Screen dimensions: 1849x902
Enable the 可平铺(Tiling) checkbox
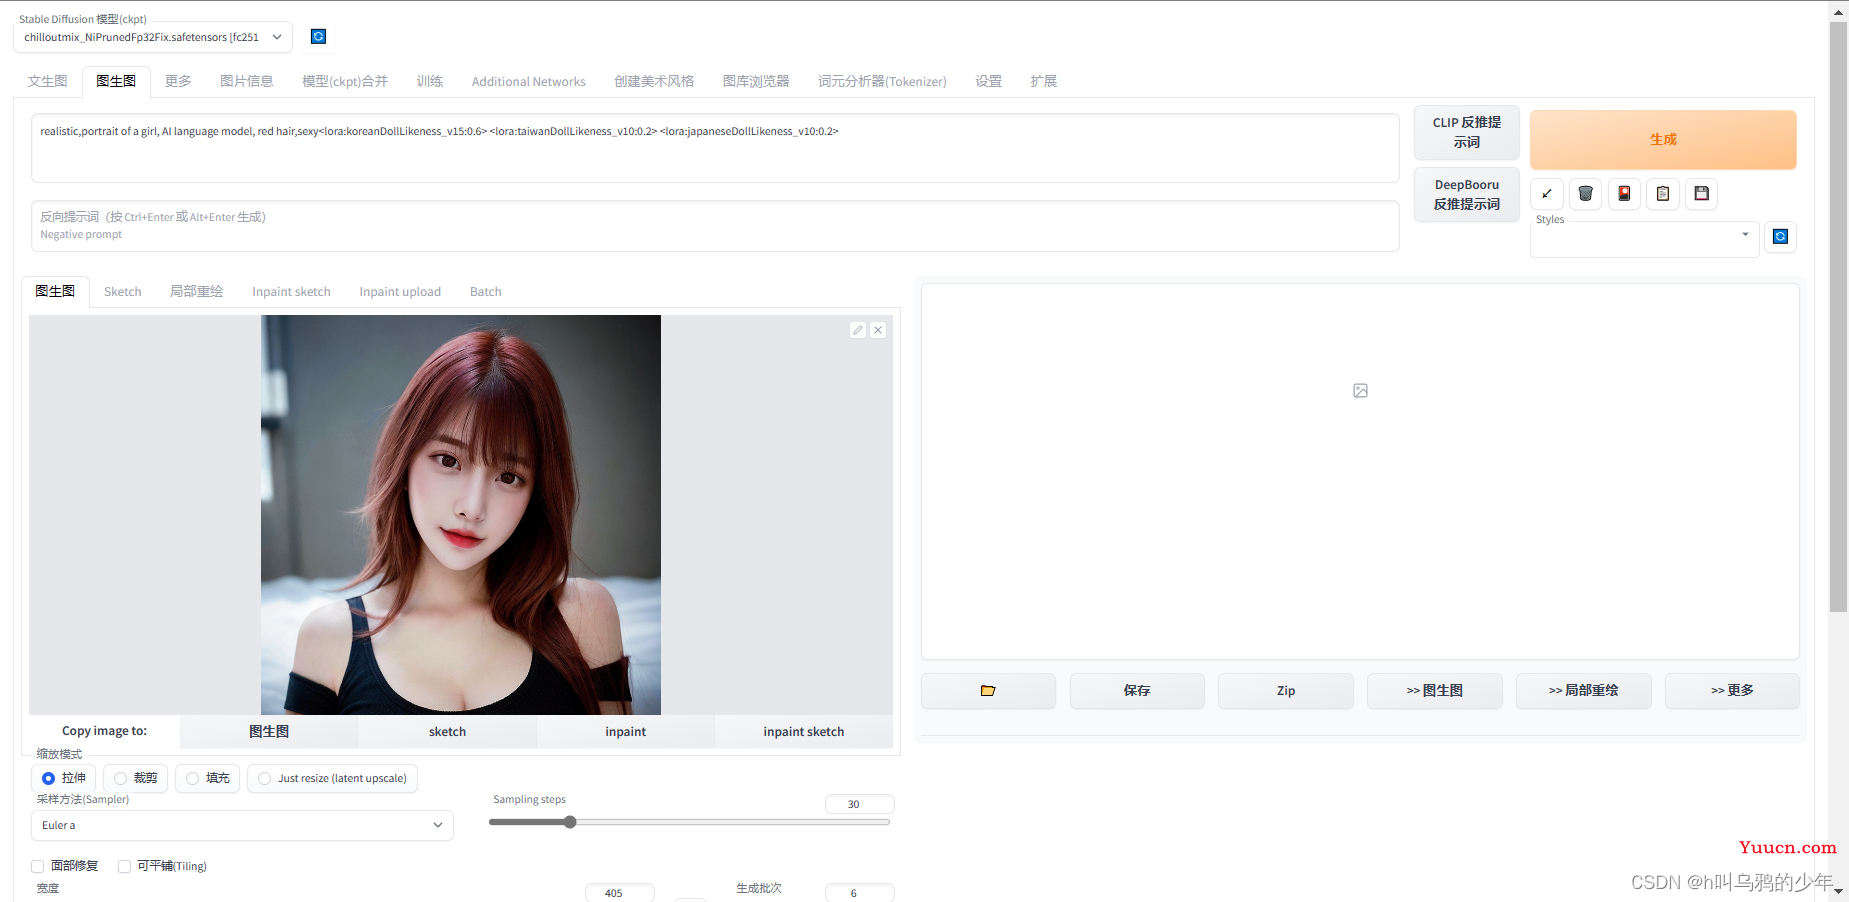tap(125, 867)
